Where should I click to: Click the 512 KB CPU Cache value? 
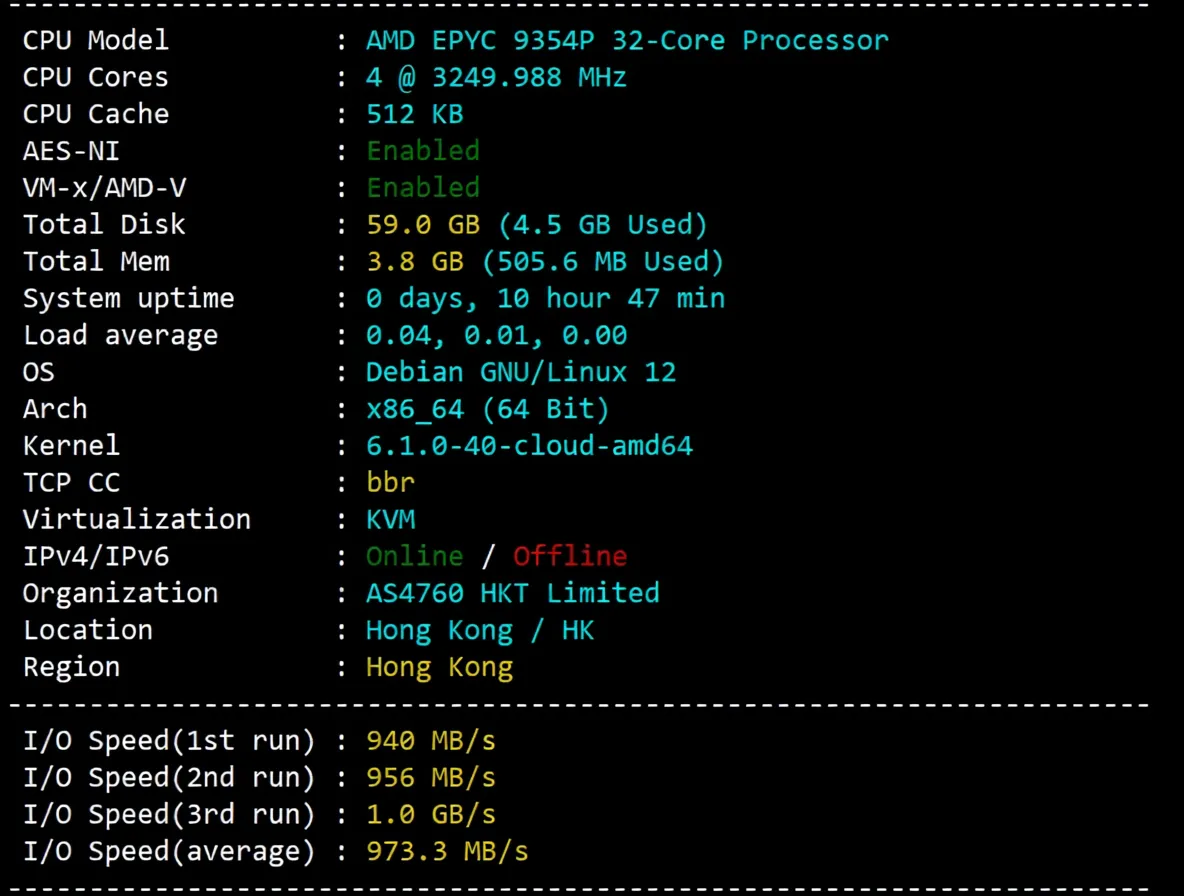(415, 114)
